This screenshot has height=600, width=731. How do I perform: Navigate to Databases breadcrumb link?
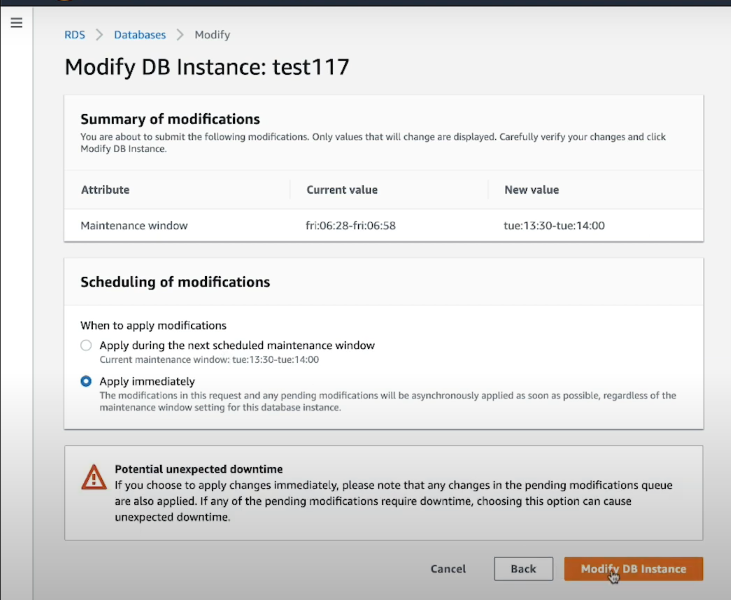[140, 35]
